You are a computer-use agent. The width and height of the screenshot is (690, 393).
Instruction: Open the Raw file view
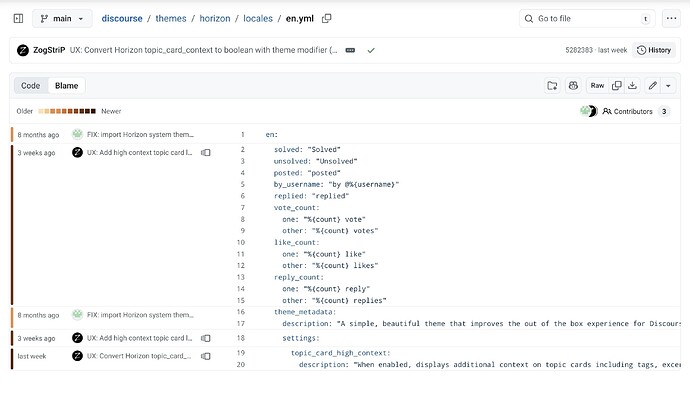tap(597, 86)
